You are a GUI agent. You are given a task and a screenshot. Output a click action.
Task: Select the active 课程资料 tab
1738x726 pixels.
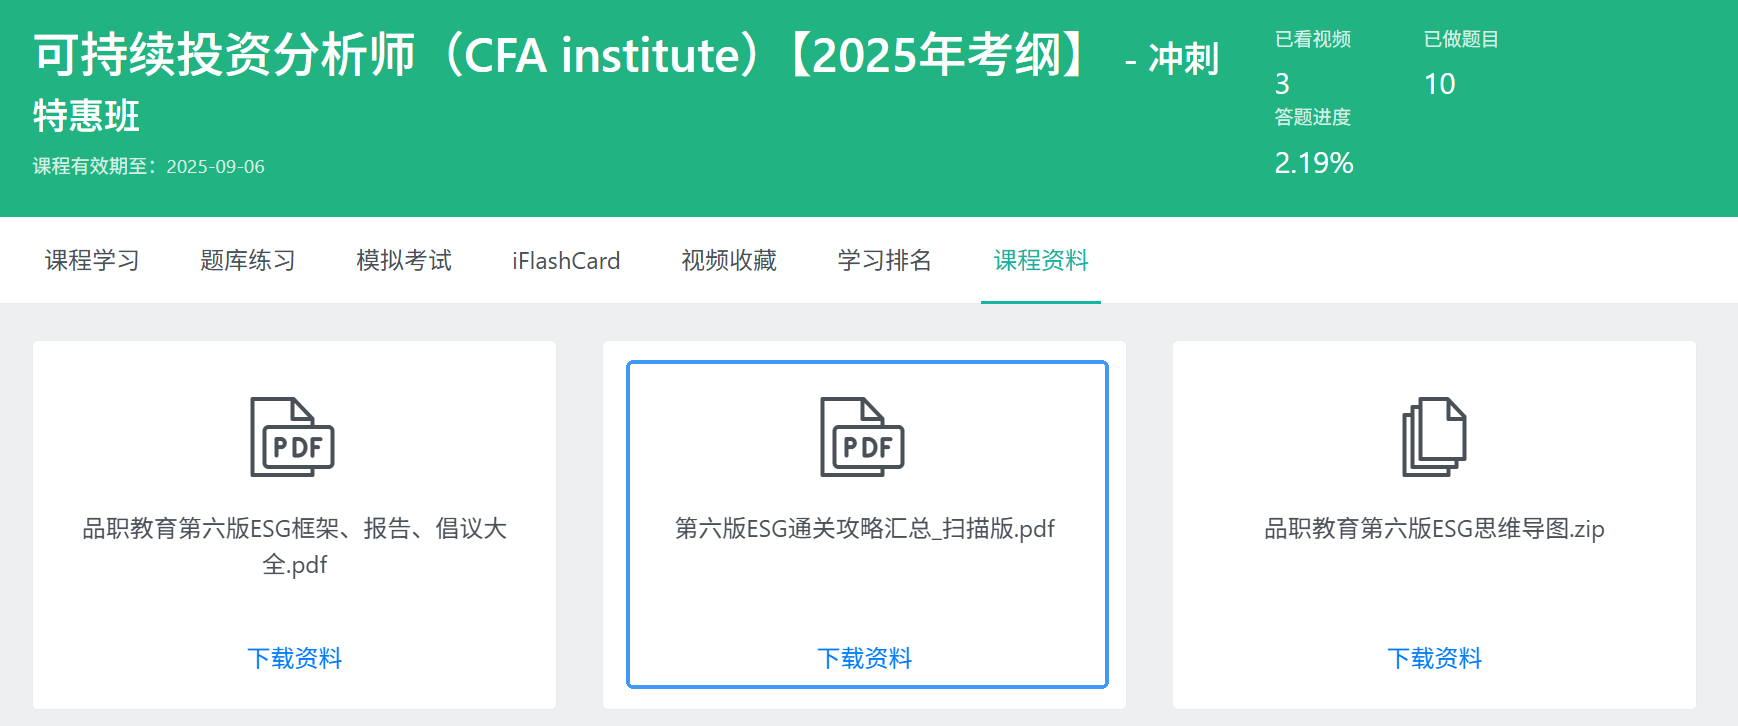pyautogui.click(x=1041, y=261)
